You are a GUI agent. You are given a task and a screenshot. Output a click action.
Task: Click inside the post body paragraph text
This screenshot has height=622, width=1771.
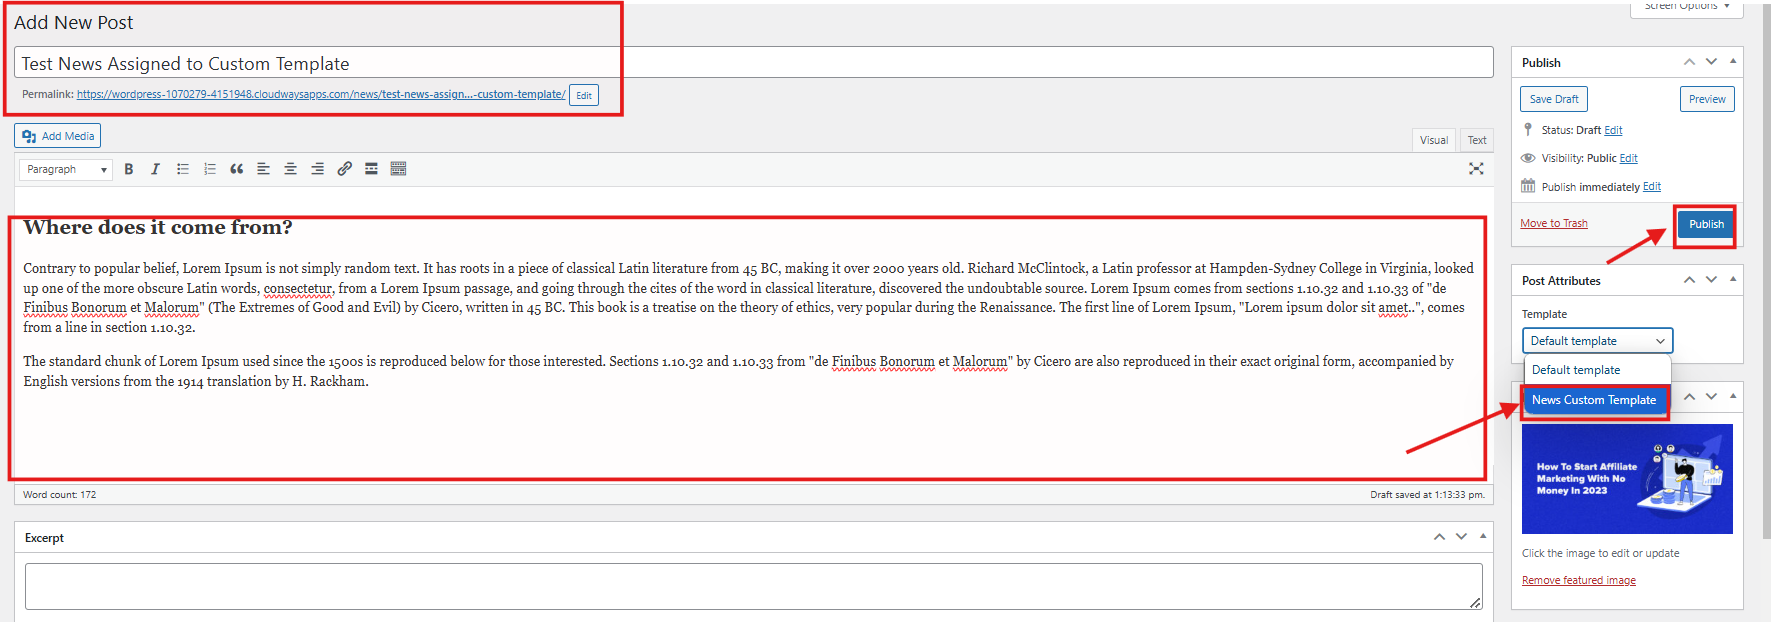(x=748, y=298)
